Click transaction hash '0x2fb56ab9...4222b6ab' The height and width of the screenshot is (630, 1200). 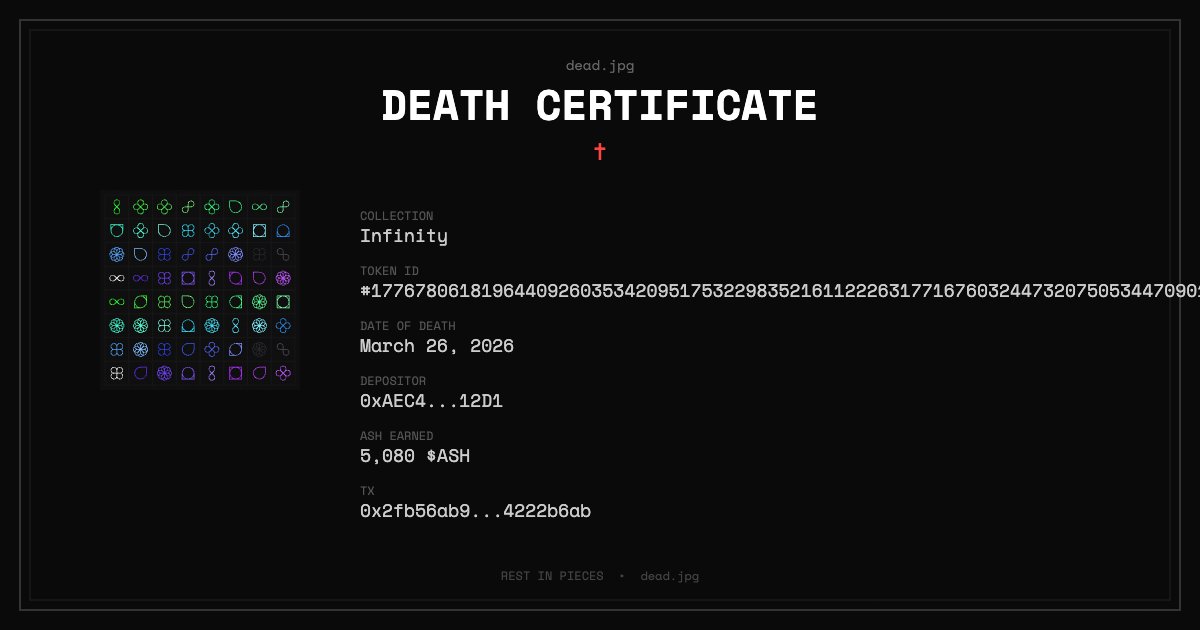(x=475, y=511)
